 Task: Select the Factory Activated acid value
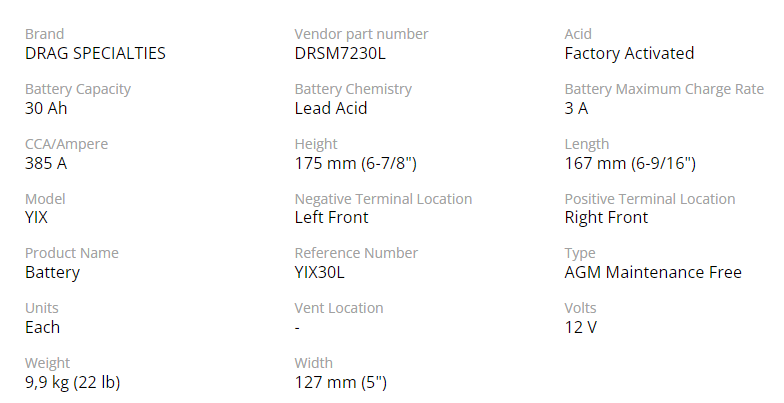(629, 54)
